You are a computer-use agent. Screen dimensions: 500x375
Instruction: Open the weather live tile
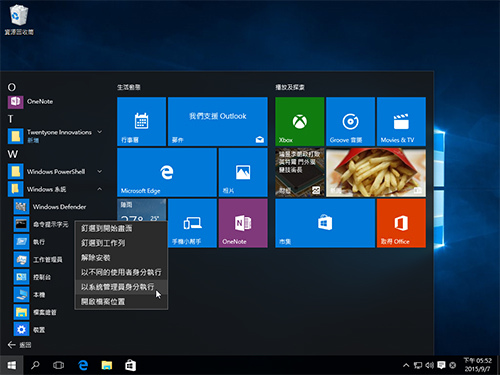(x=141, y=209)
